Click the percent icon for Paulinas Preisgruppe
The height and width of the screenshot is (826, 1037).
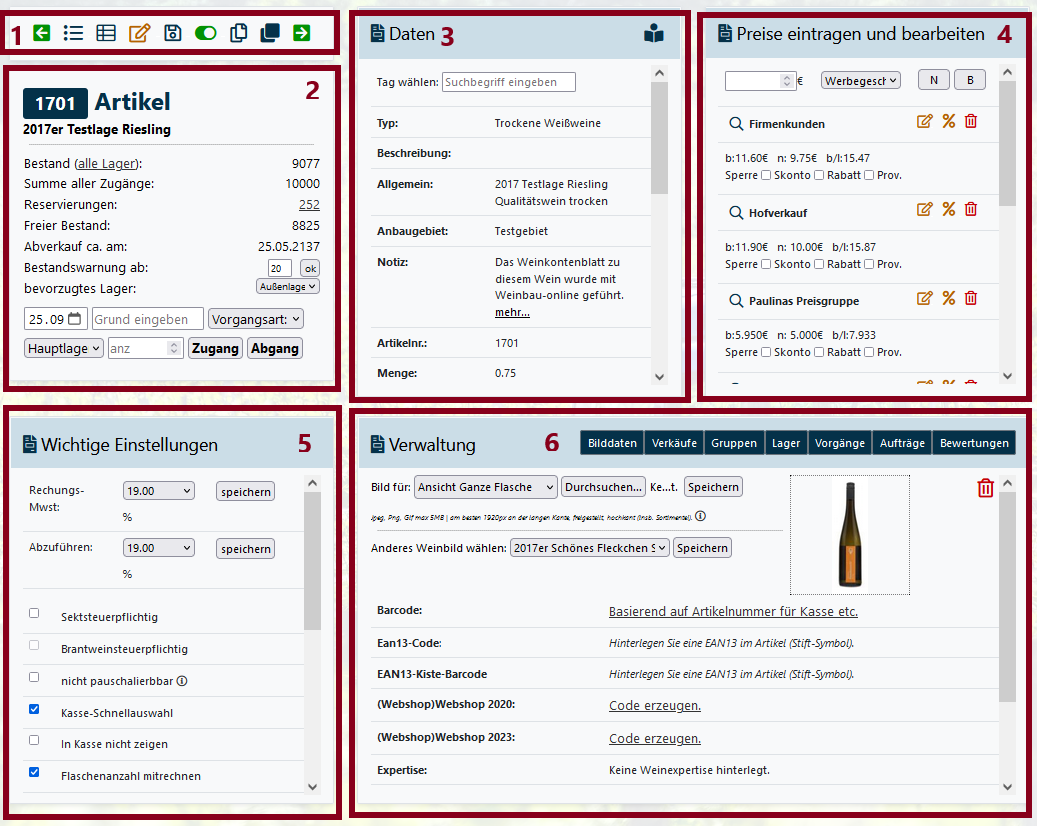tap(948, 298)
